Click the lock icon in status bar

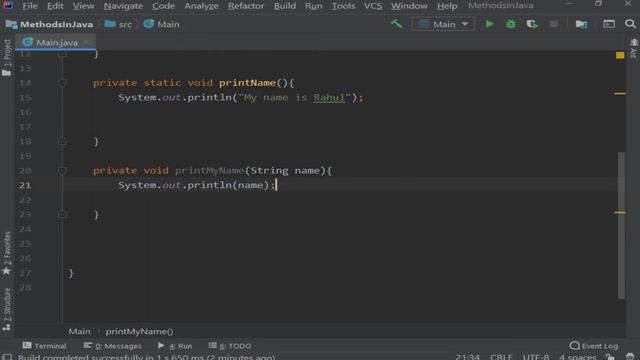(611, 357)
